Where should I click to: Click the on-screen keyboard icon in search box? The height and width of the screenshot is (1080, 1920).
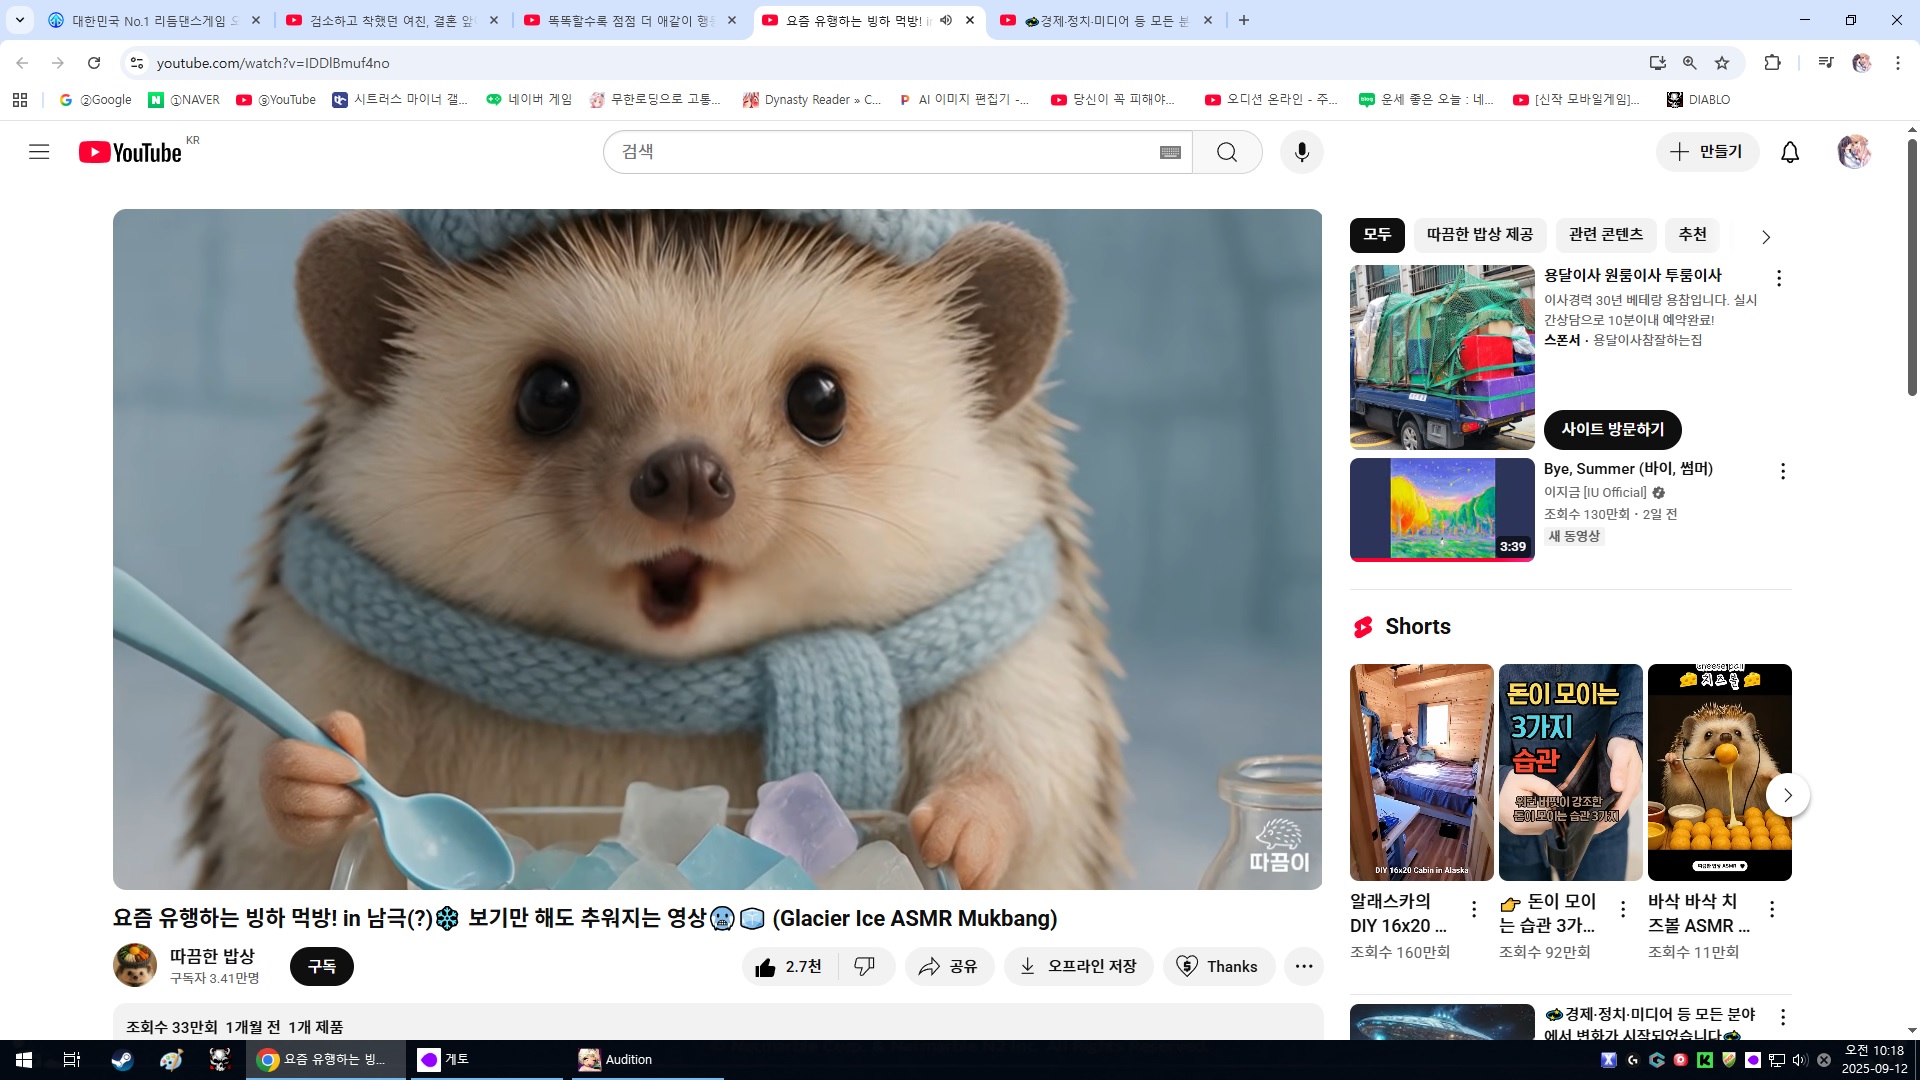1170,152
